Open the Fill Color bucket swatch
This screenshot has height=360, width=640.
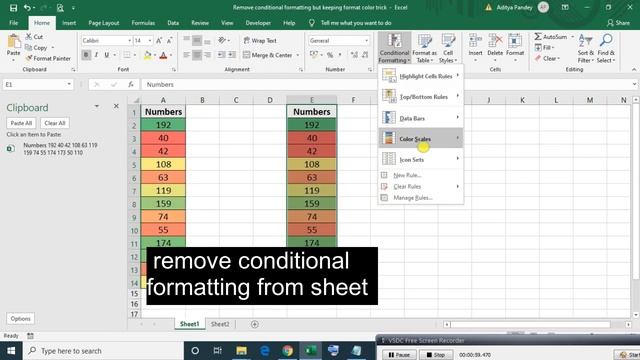(148, 55)
